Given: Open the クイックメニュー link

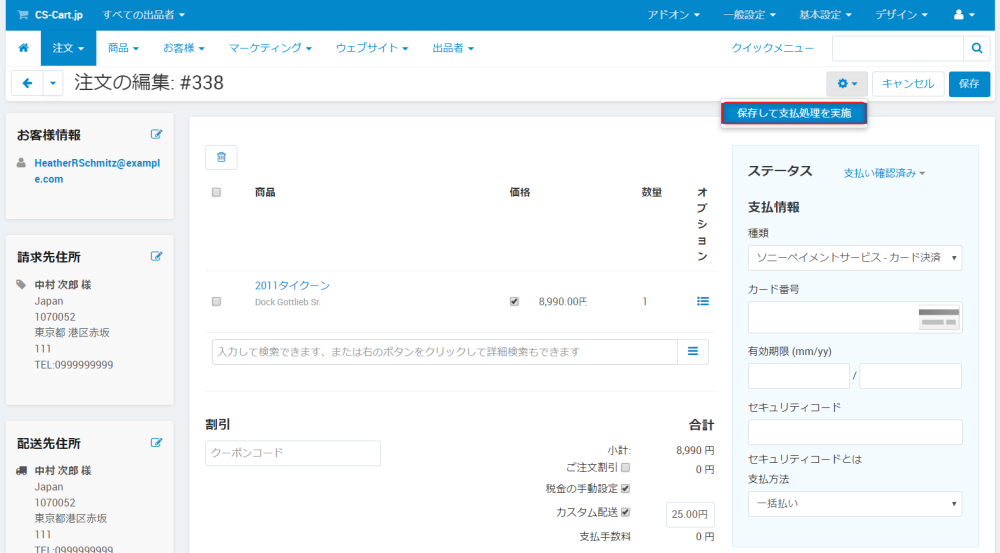Looking at the screenshot, I should point(772,48).
